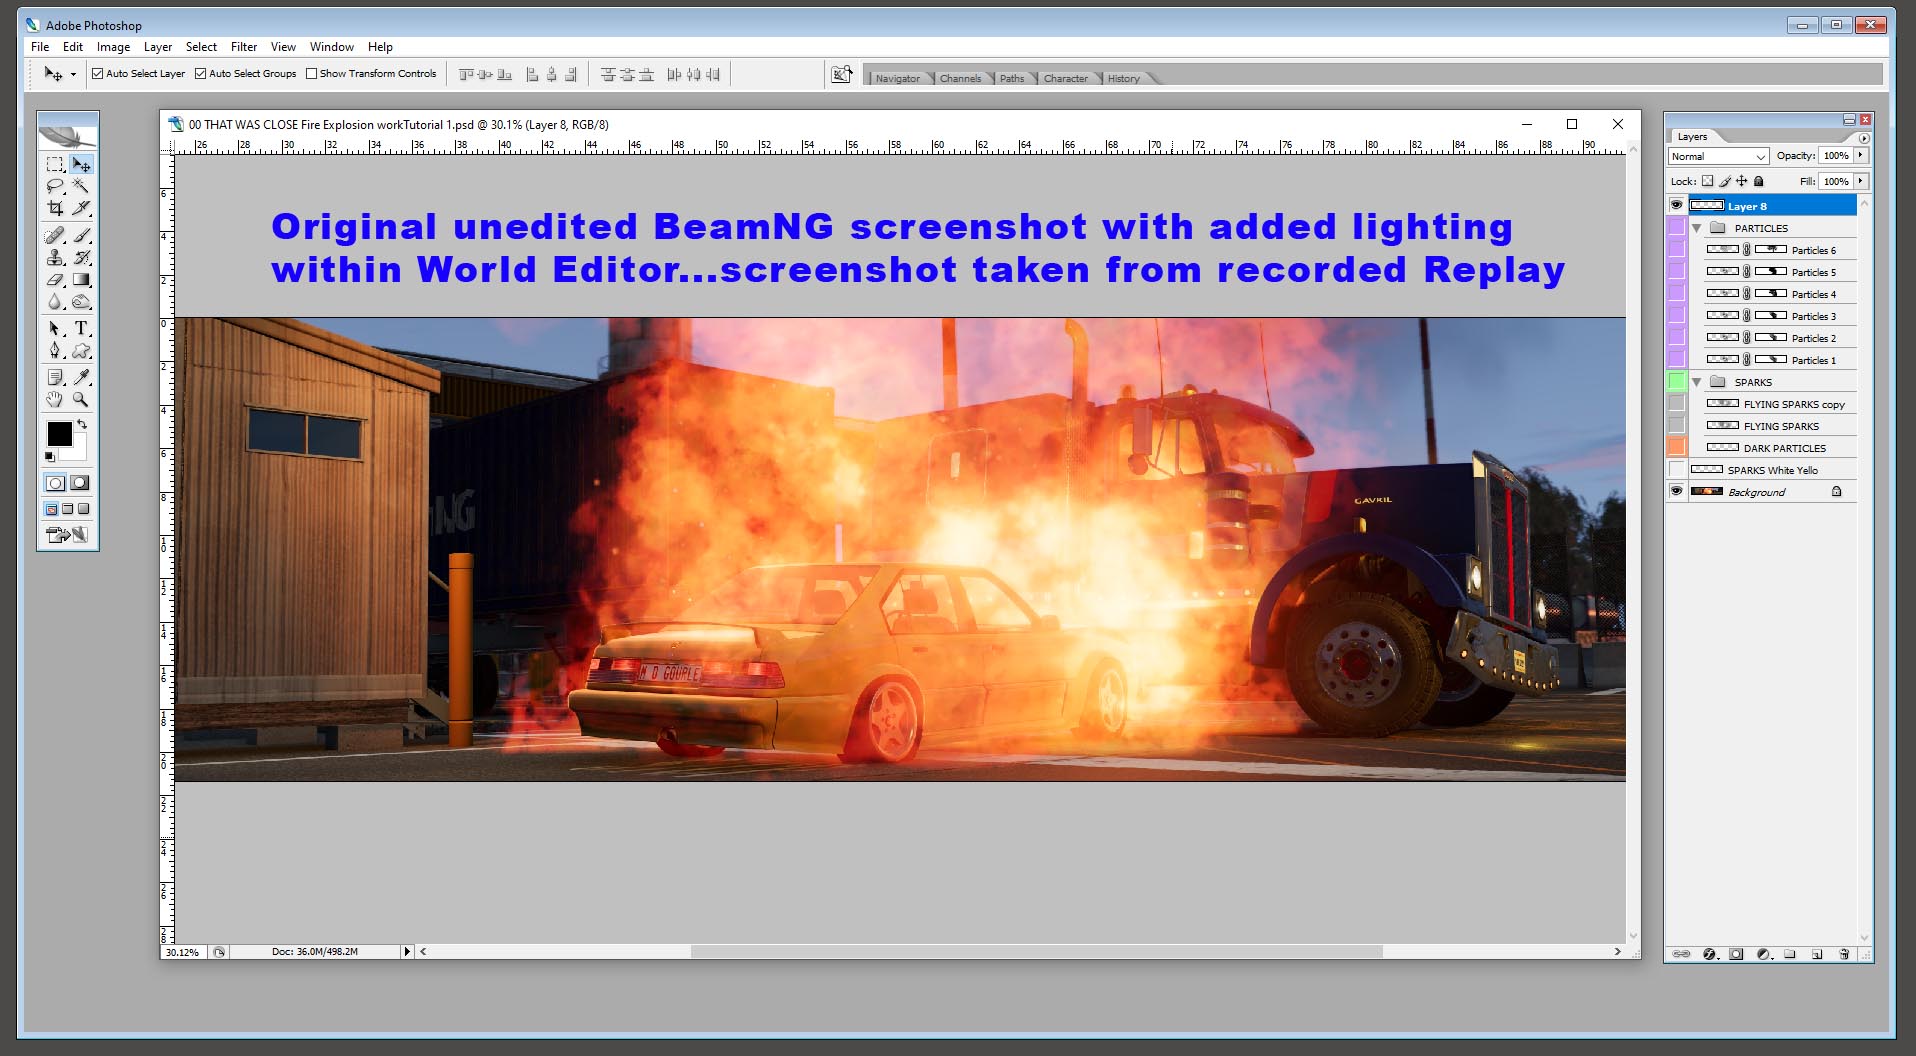Click Create new group folder icon
The image size is (1916, 1056).
[1790, 954]
